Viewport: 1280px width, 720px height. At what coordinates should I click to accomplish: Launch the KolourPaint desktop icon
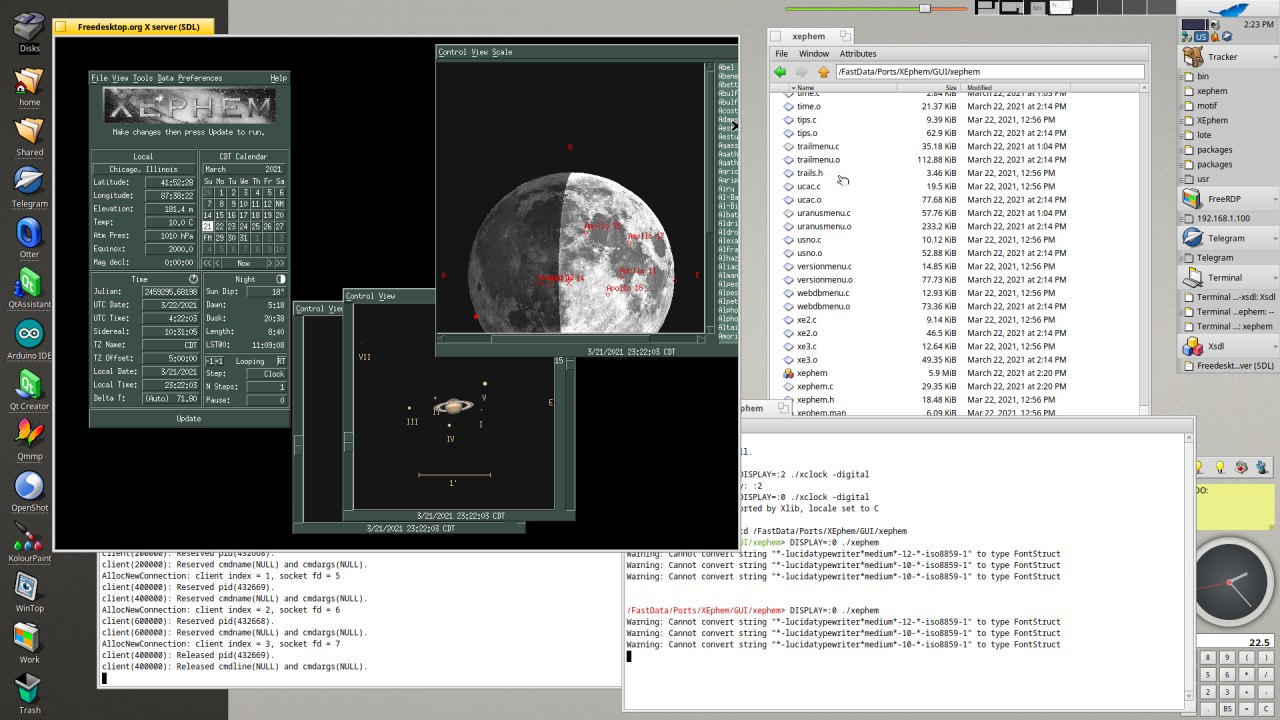[x=29, y=543]
